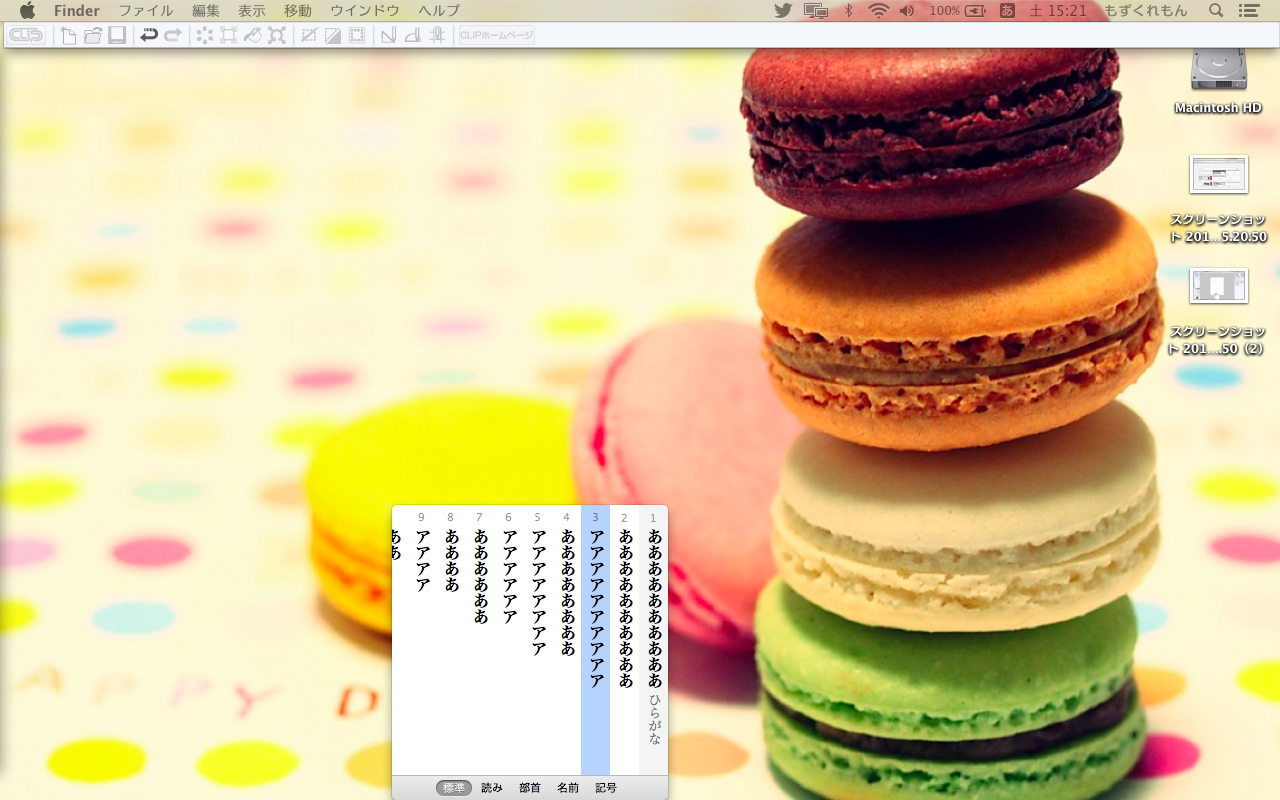Screen dimensions: 1280x800
Task: Click the open folder toolbar icon
Action: (x=93, y=36)
